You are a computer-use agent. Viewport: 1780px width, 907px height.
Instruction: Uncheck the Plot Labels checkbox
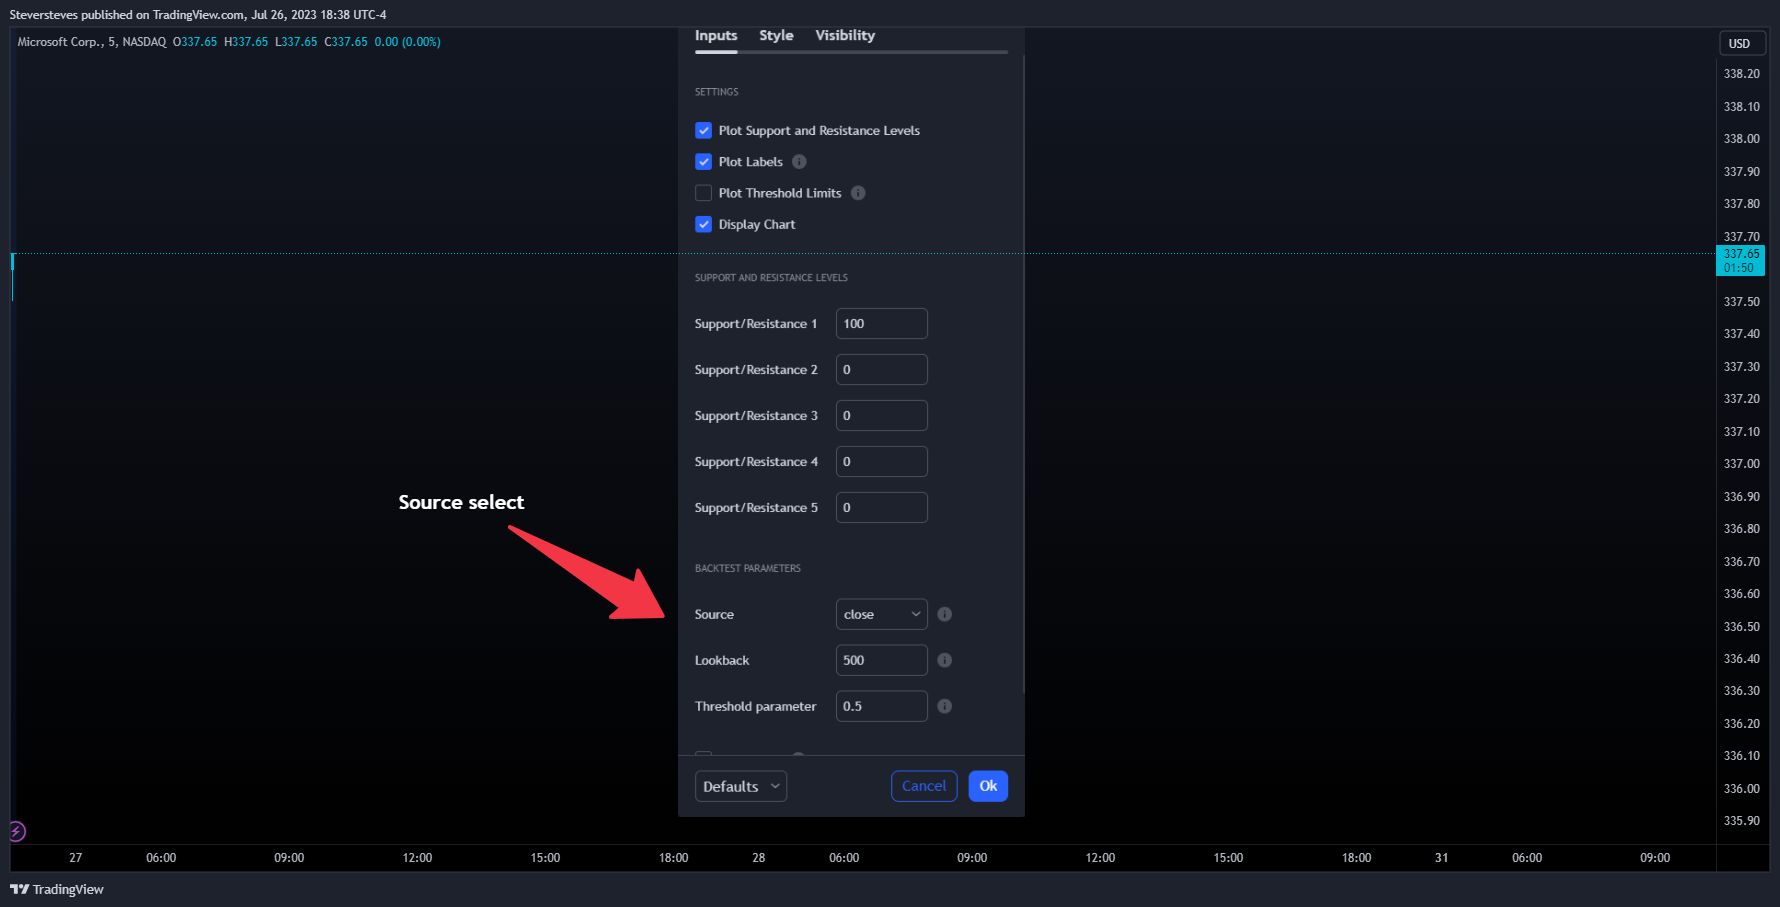point(703,162)
